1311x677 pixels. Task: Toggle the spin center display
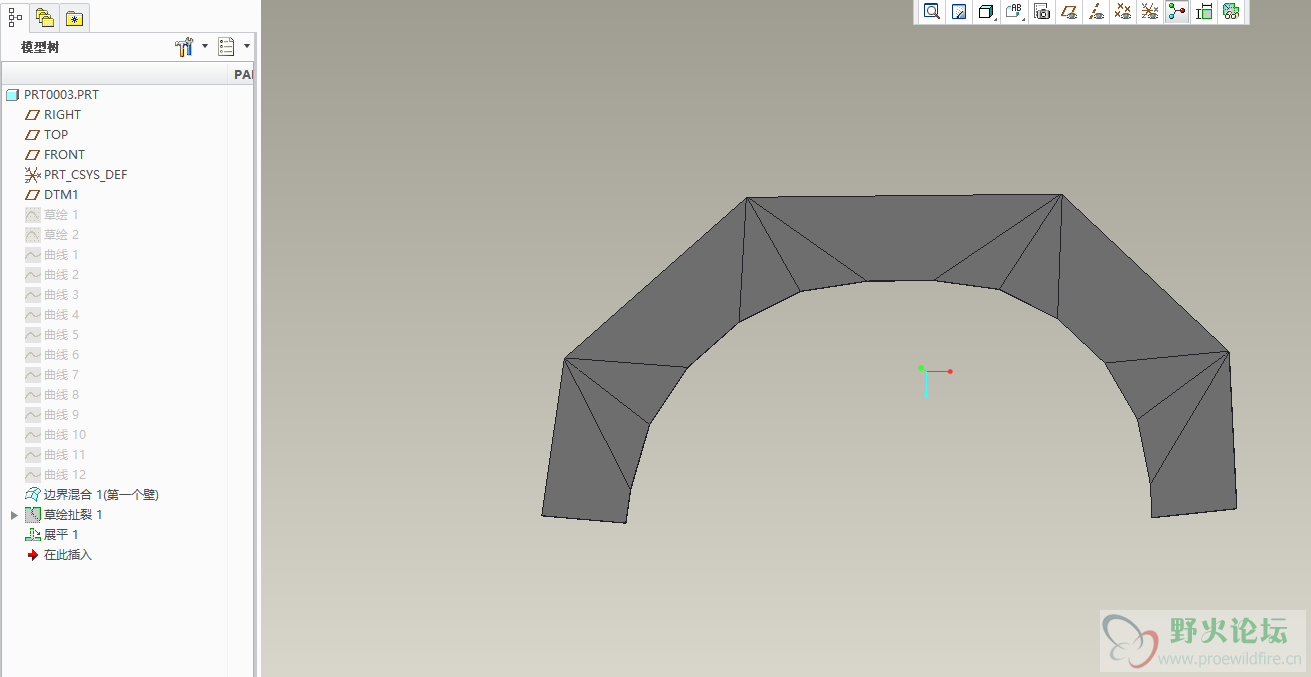[1177, 12]
